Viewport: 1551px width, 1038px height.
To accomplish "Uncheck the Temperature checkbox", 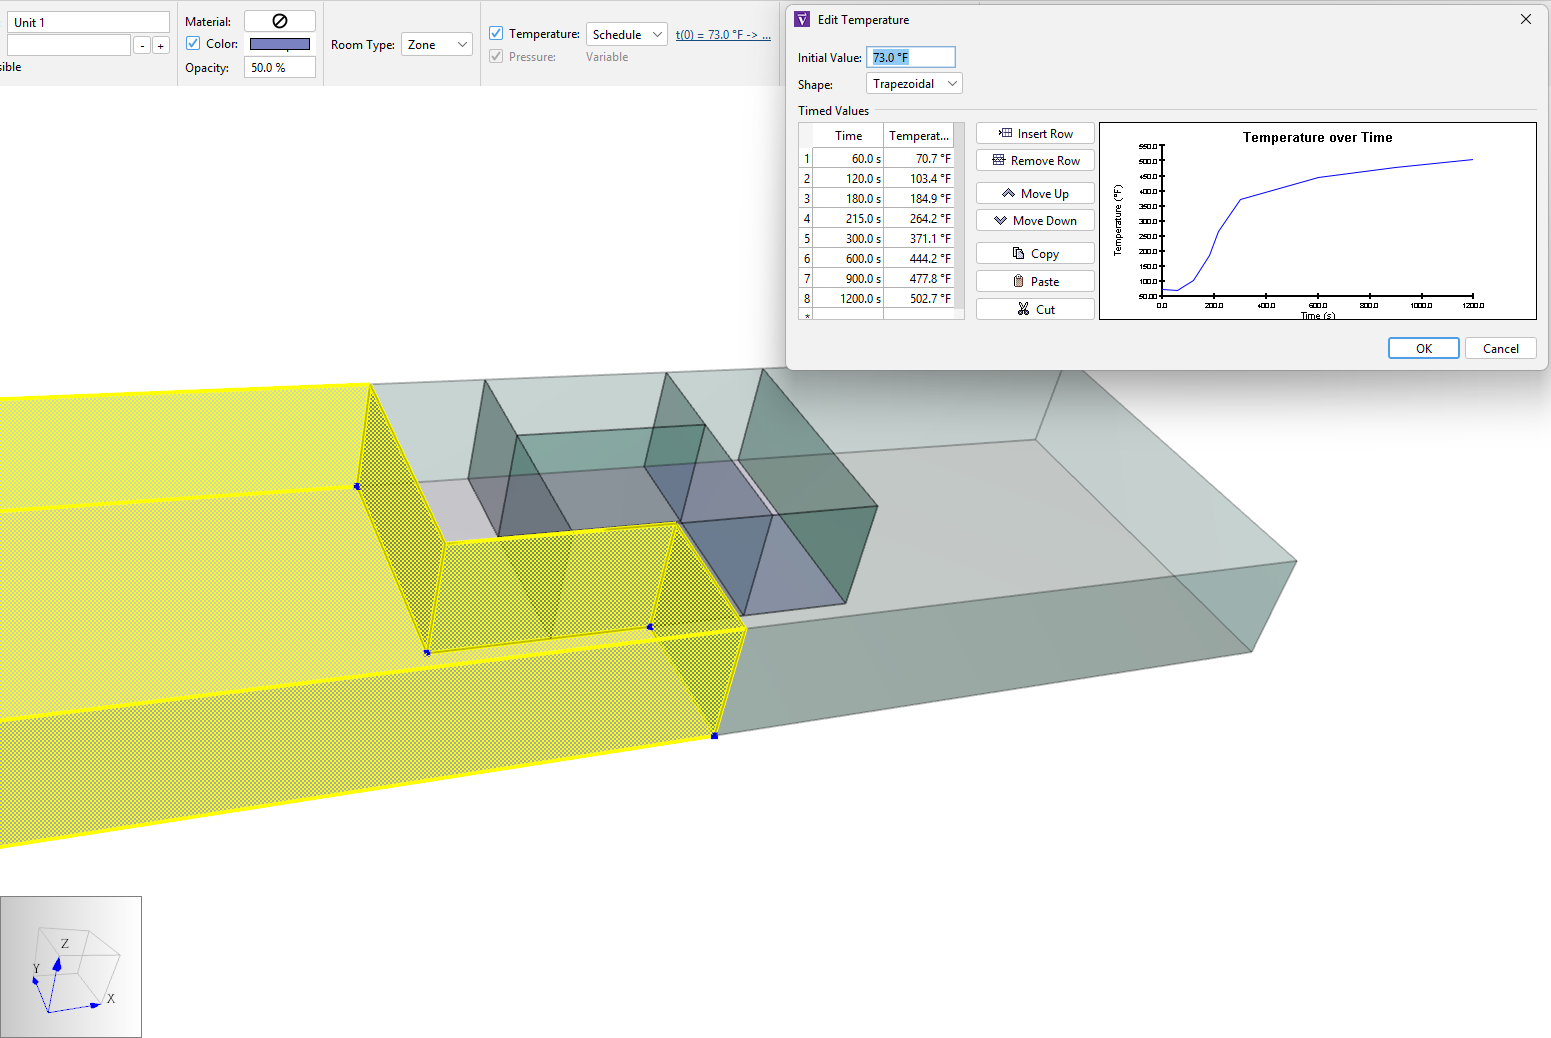I will [x=496, y=33].
